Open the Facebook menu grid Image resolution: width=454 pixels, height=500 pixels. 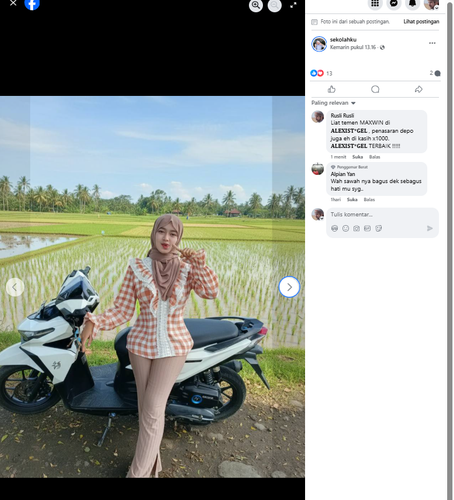(x=375, y=4)
